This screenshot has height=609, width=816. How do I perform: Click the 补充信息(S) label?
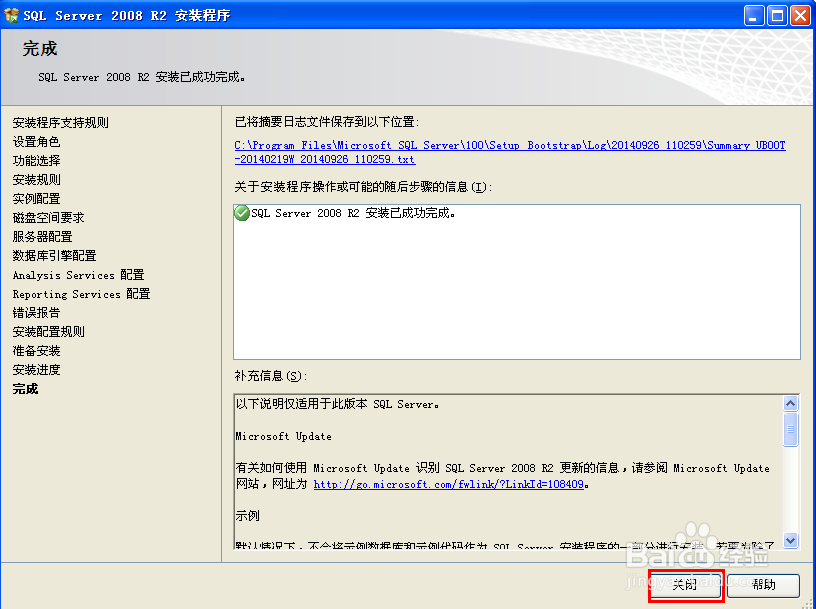click(x=270, y=376)
